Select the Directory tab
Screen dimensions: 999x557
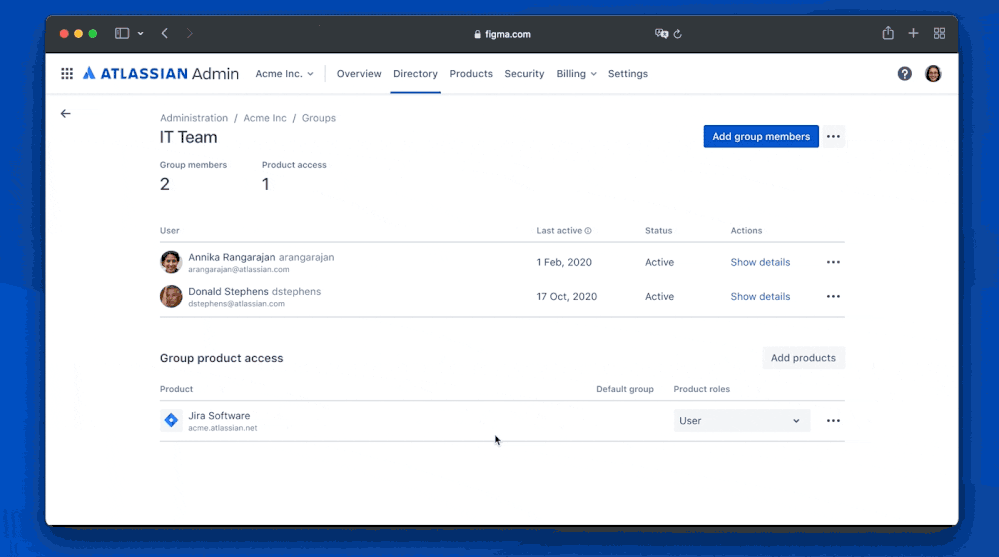click(415, 73)
